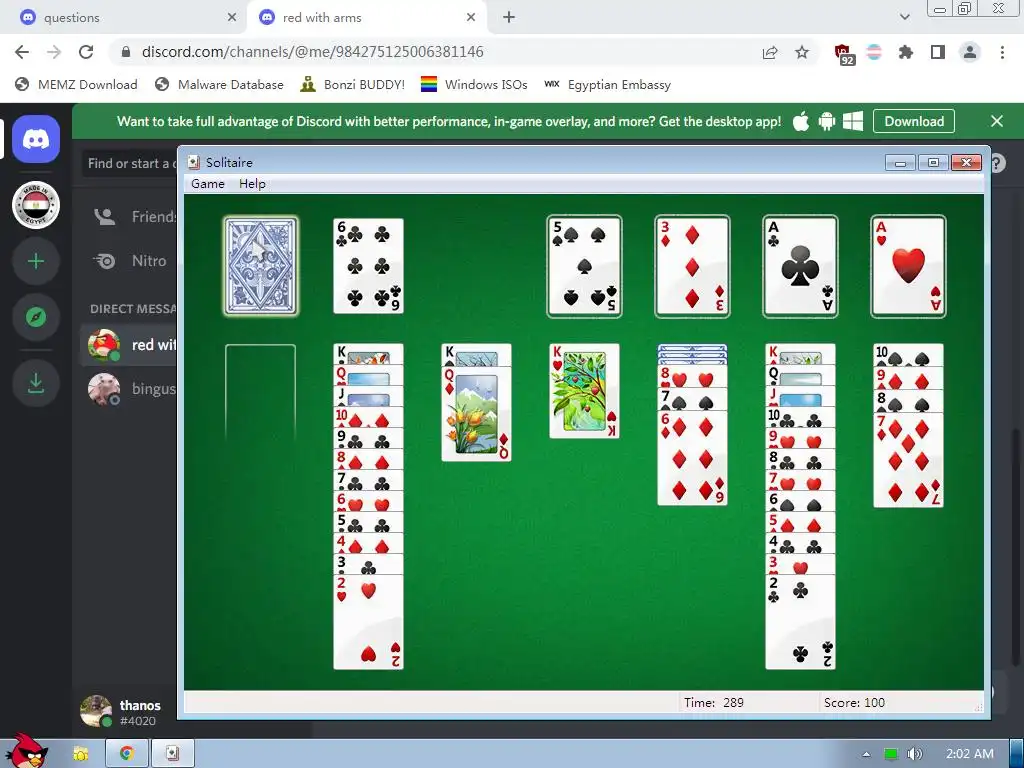Switch to the red with arms tab
Image resolution: width=1024 pixels, height=768 pixels.
tap(366, 18)
